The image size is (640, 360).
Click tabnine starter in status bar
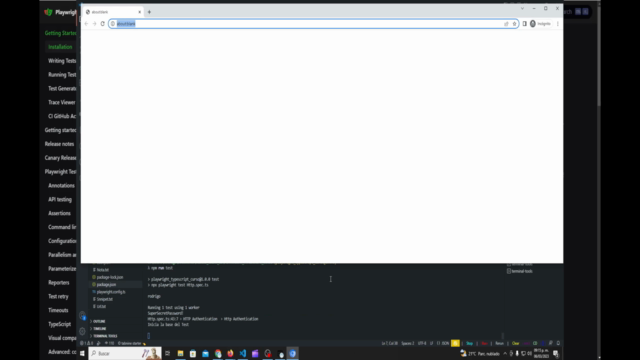[x=131, y=344]
